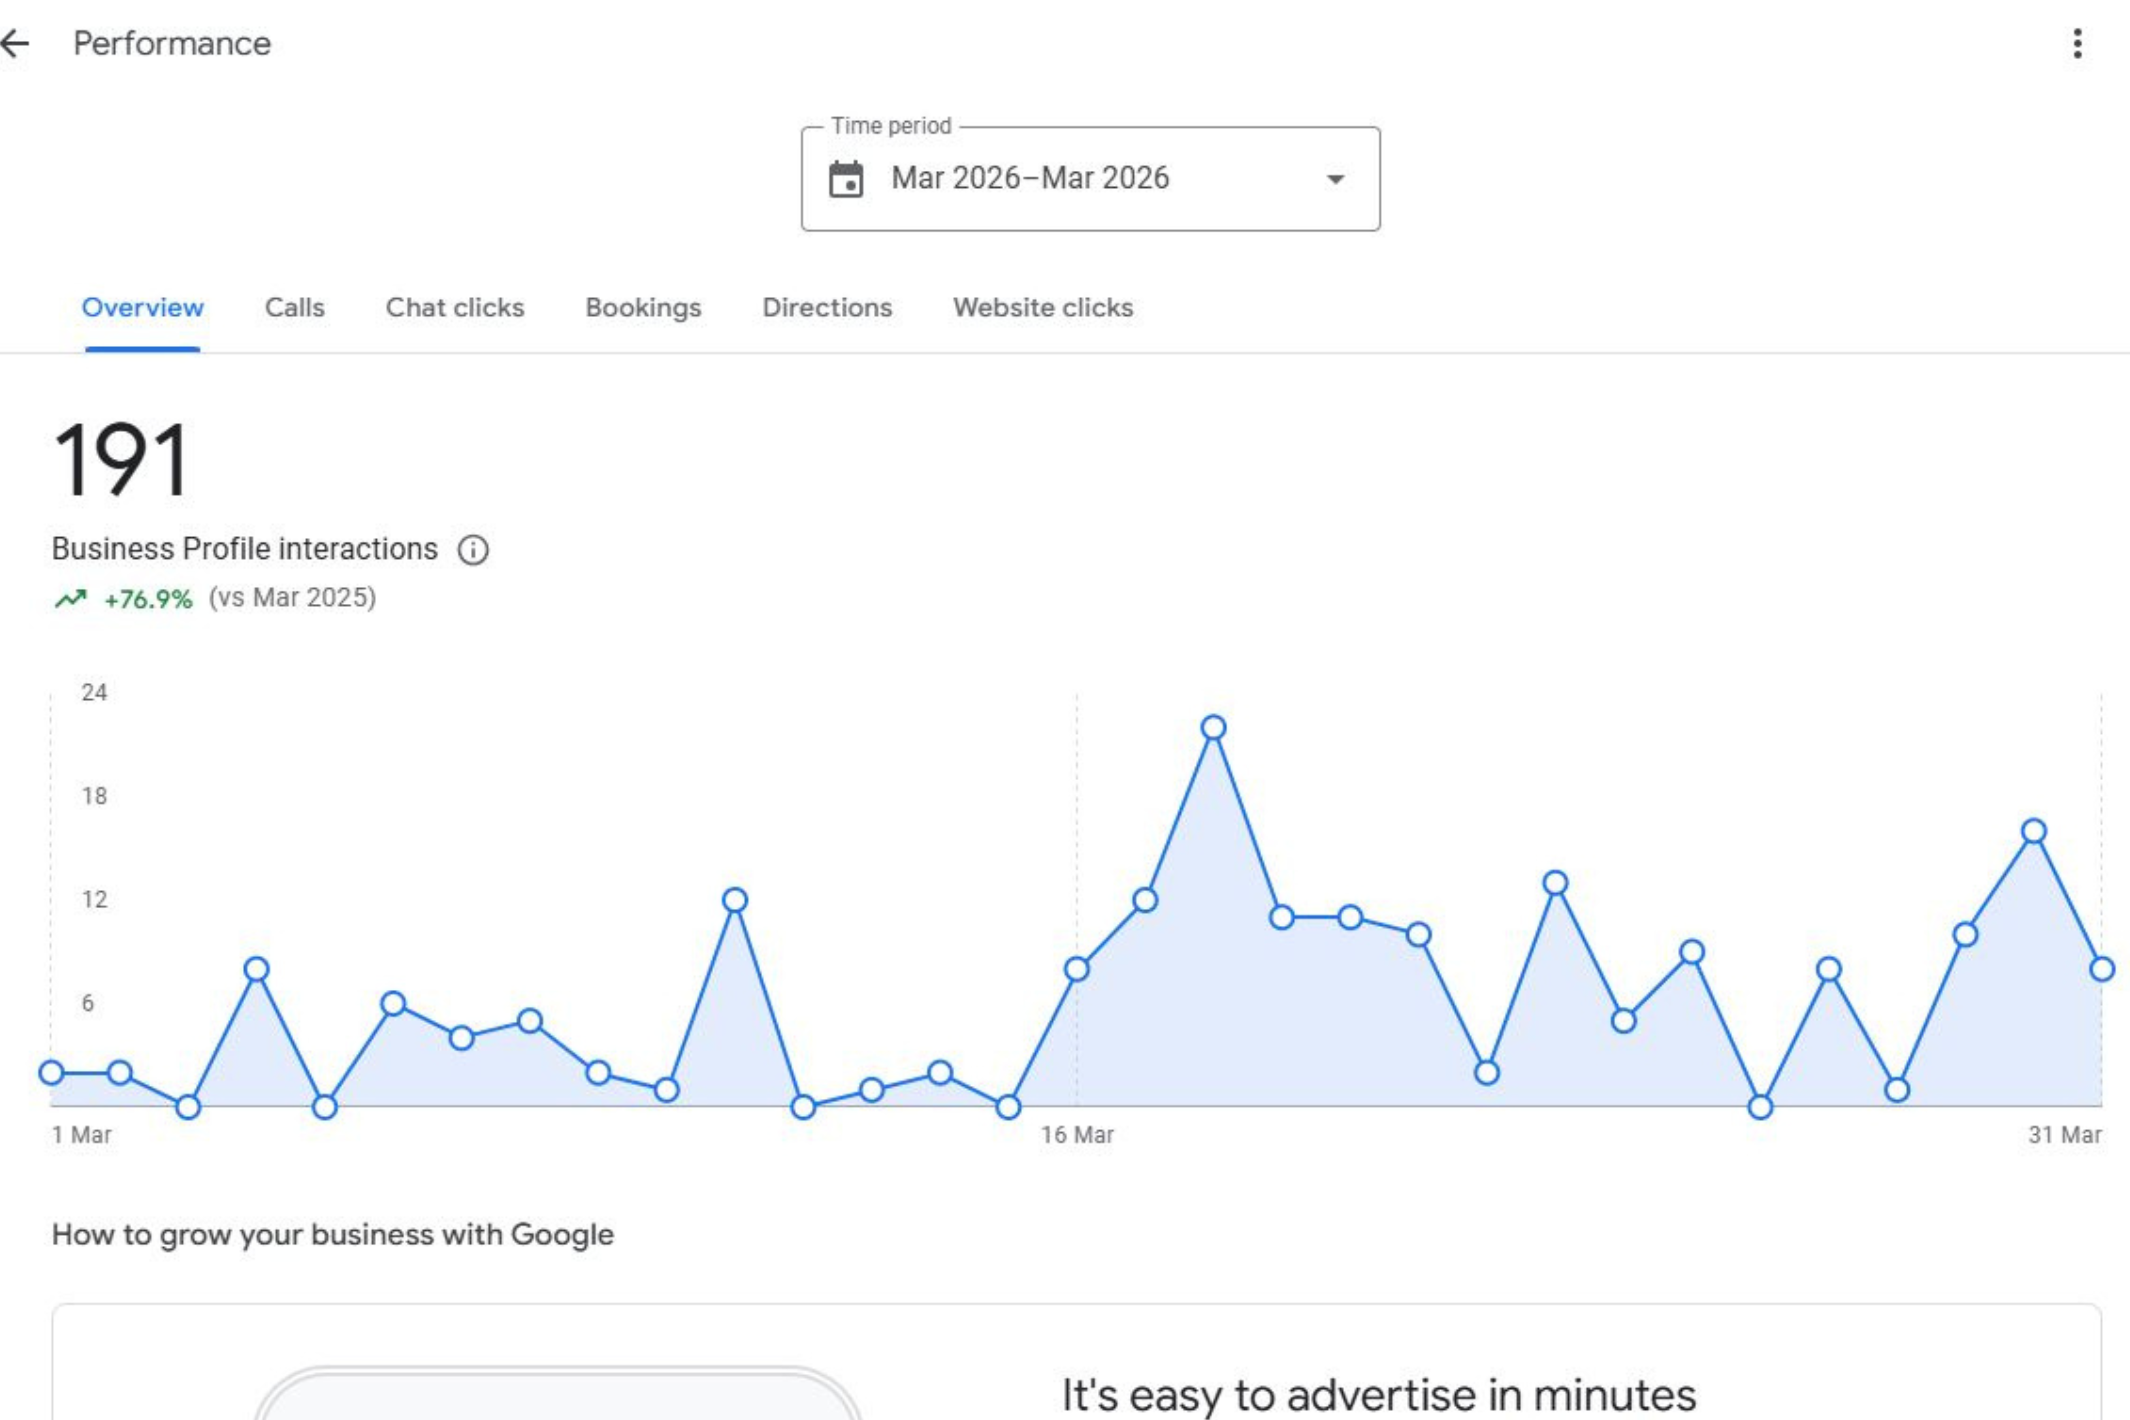
Task: Click the green upward trend arrow icon
Action: click(70, 599)
